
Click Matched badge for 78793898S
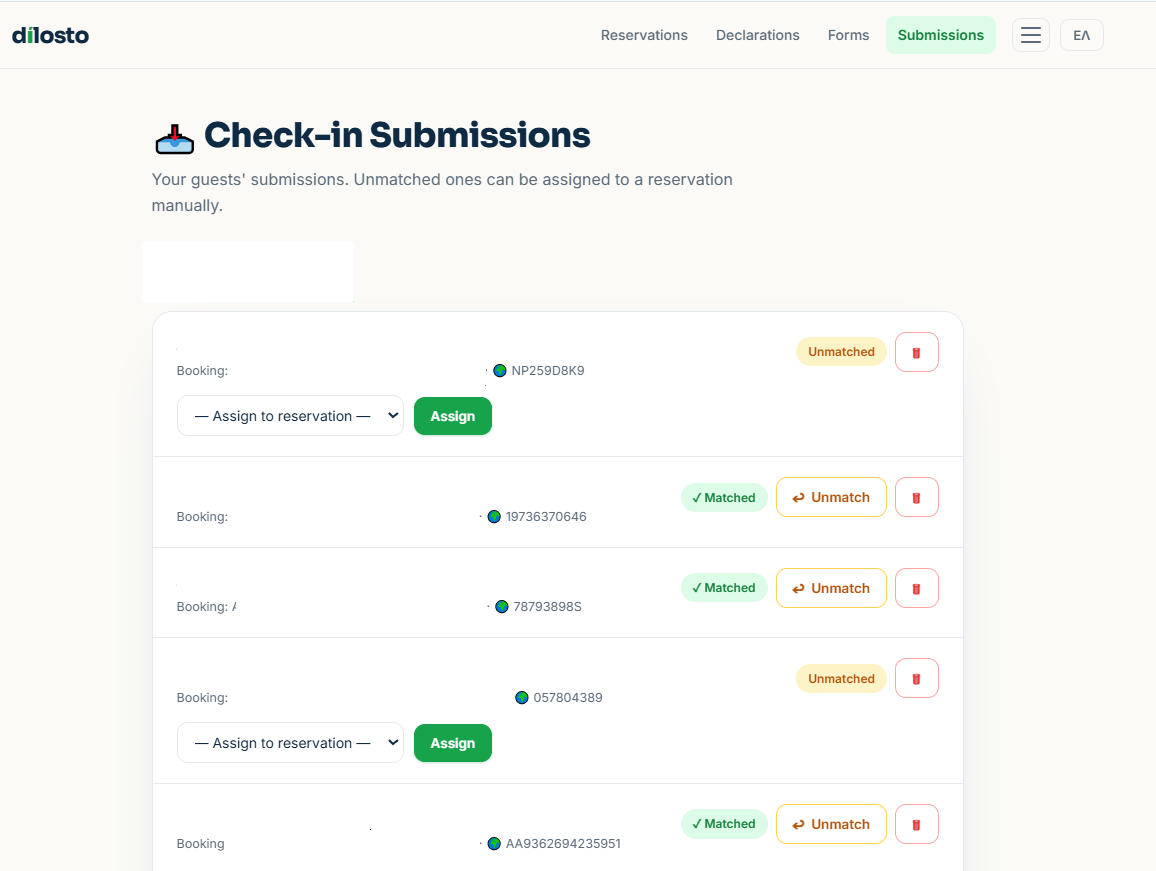[x=724, y=588]
